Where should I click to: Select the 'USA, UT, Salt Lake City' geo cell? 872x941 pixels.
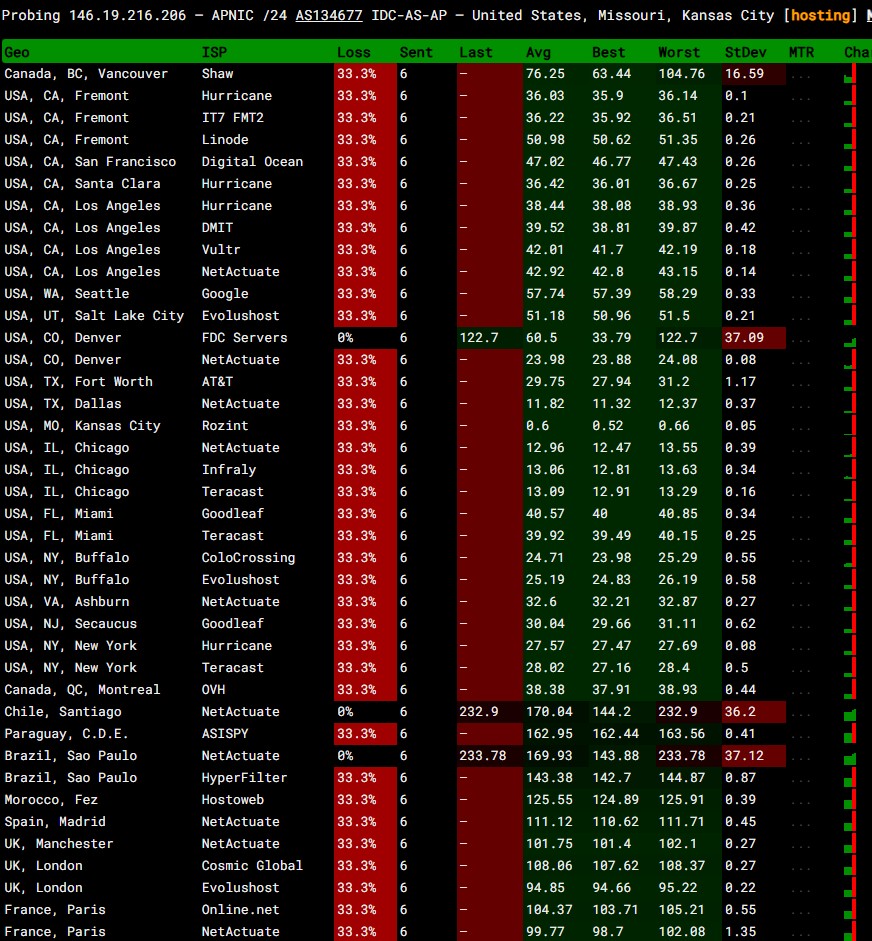[x=94, y=316]
